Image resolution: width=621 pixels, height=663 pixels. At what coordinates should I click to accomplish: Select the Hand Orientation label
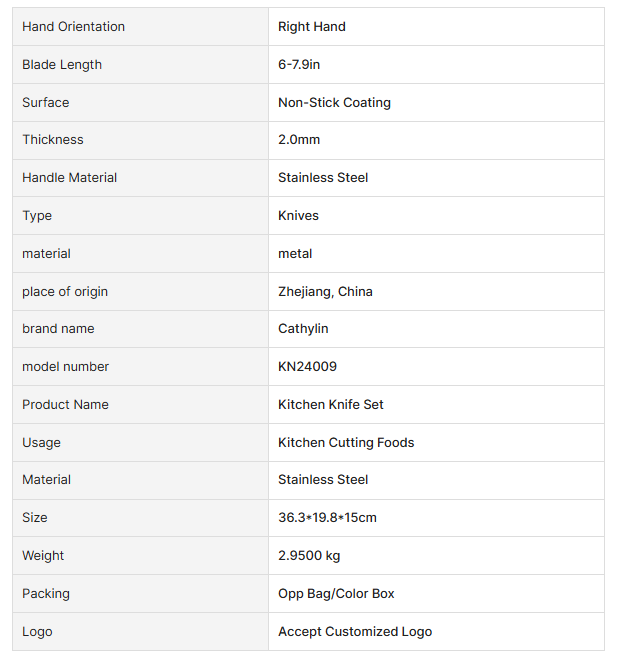tap(74, 27)
